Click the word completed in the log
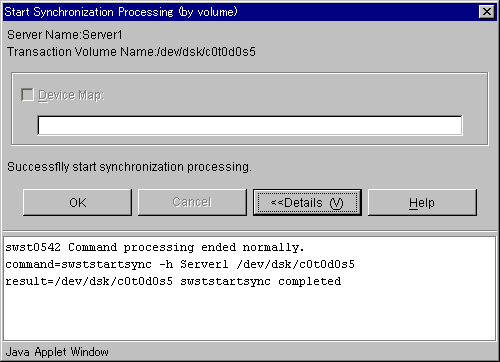Screen dimensions: 500x362 (310, 282)
